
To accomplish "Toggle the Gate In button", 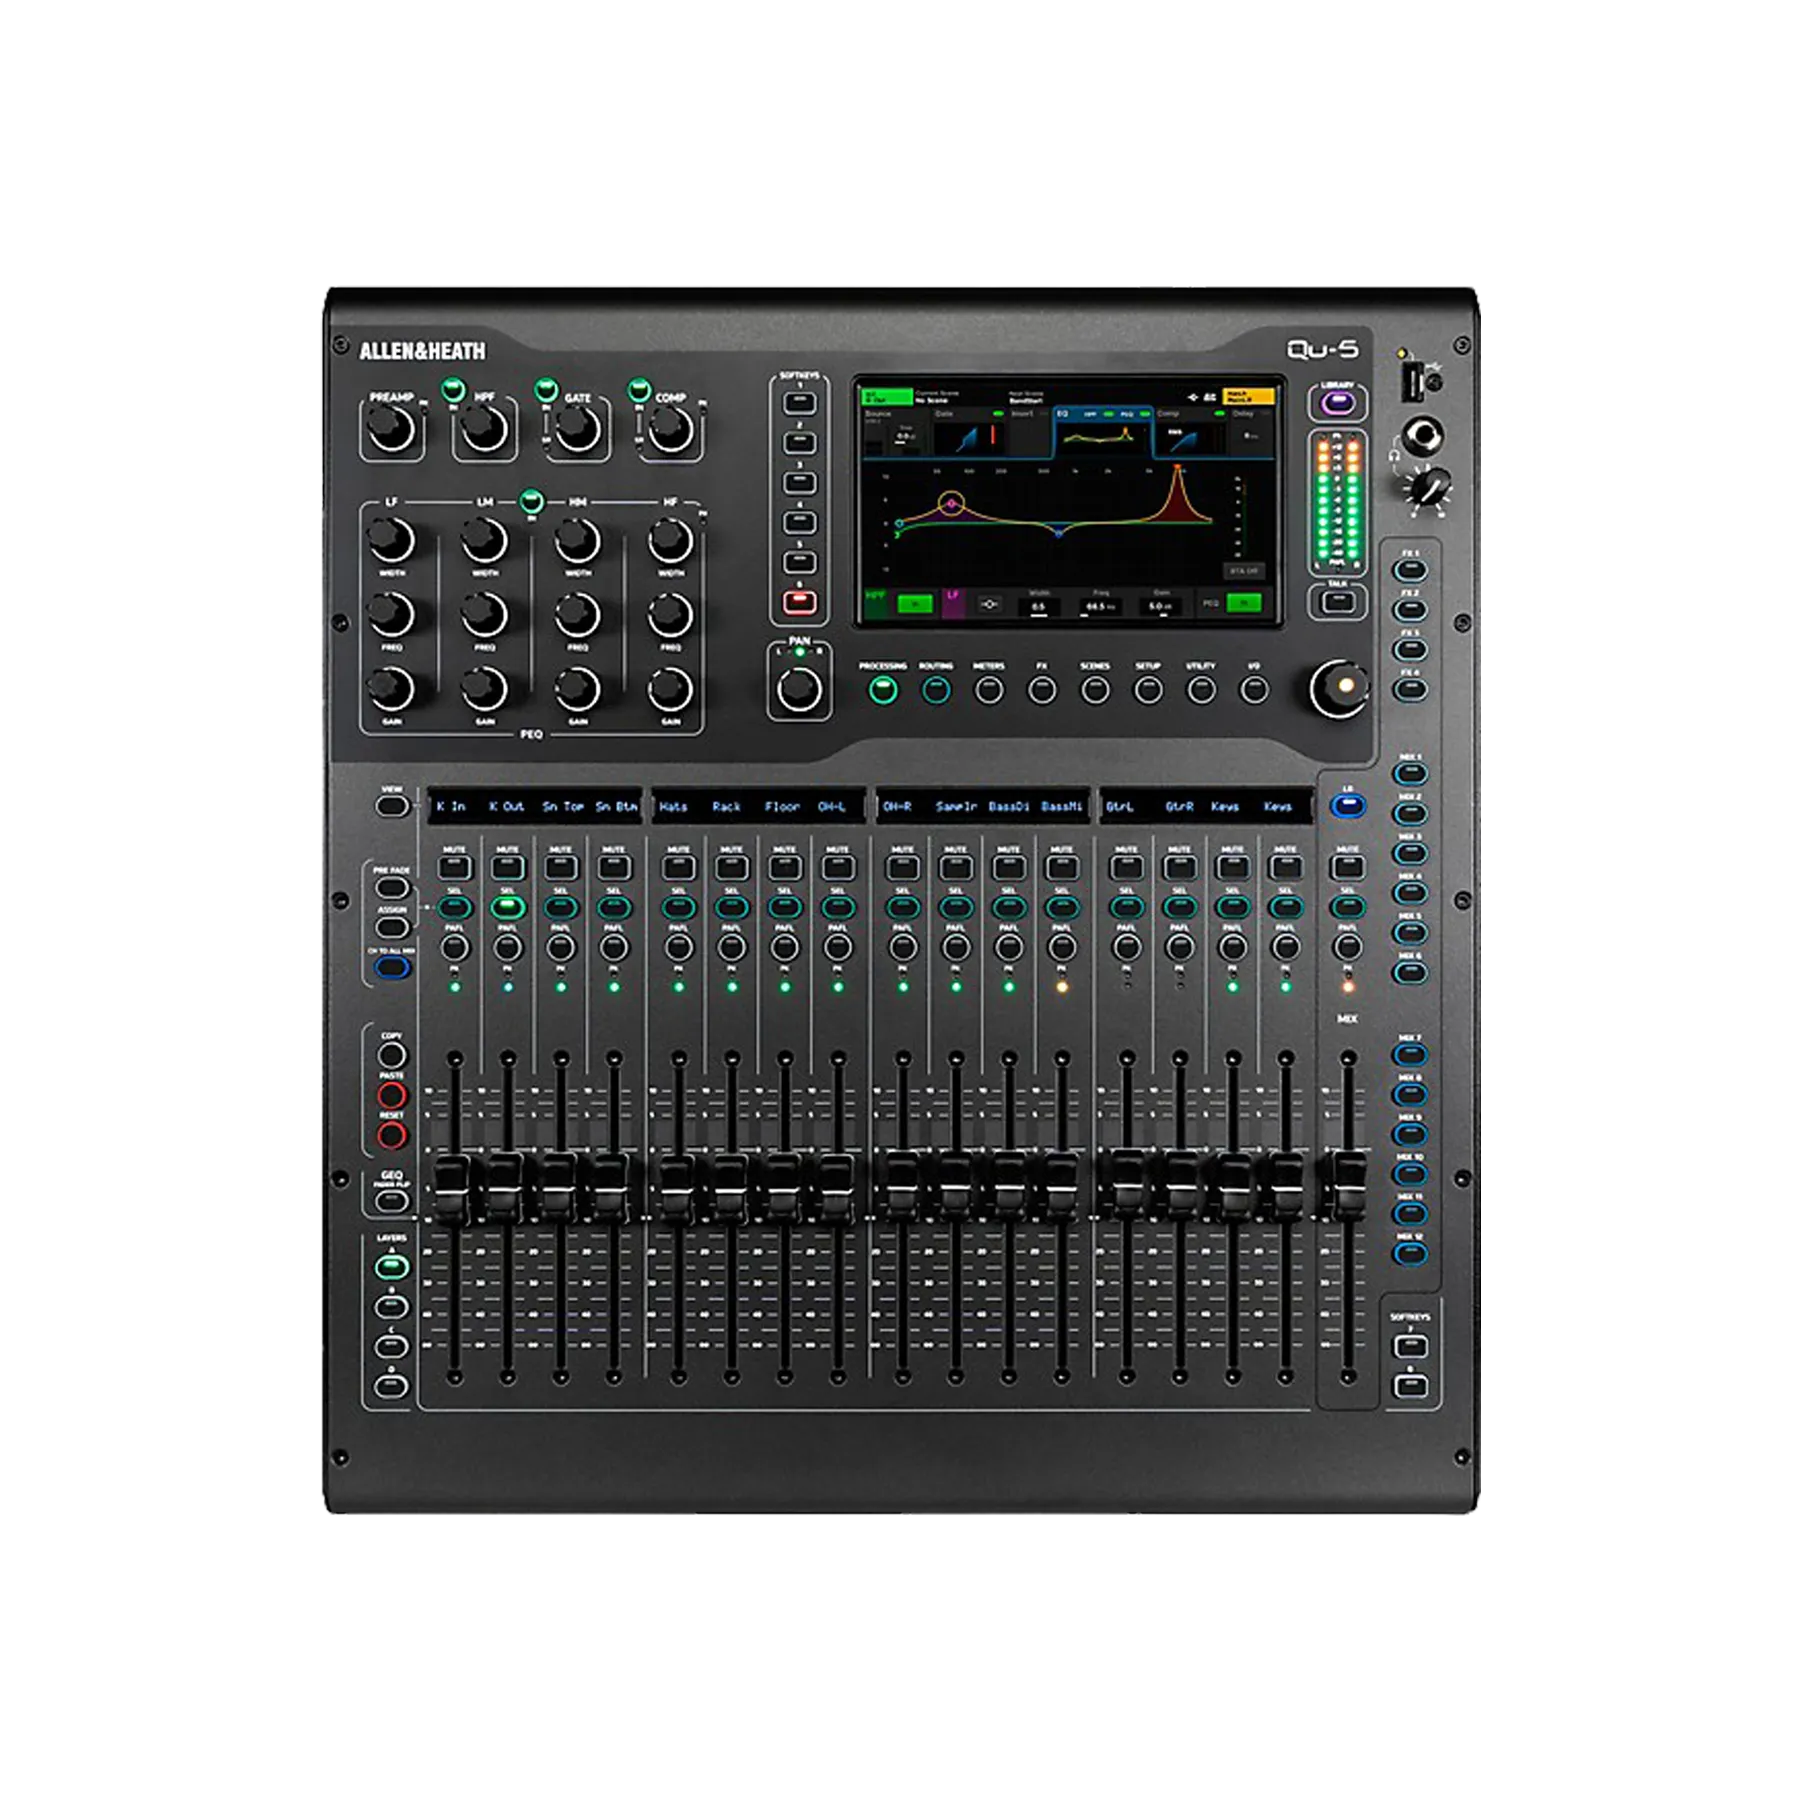I will (546, 388).
